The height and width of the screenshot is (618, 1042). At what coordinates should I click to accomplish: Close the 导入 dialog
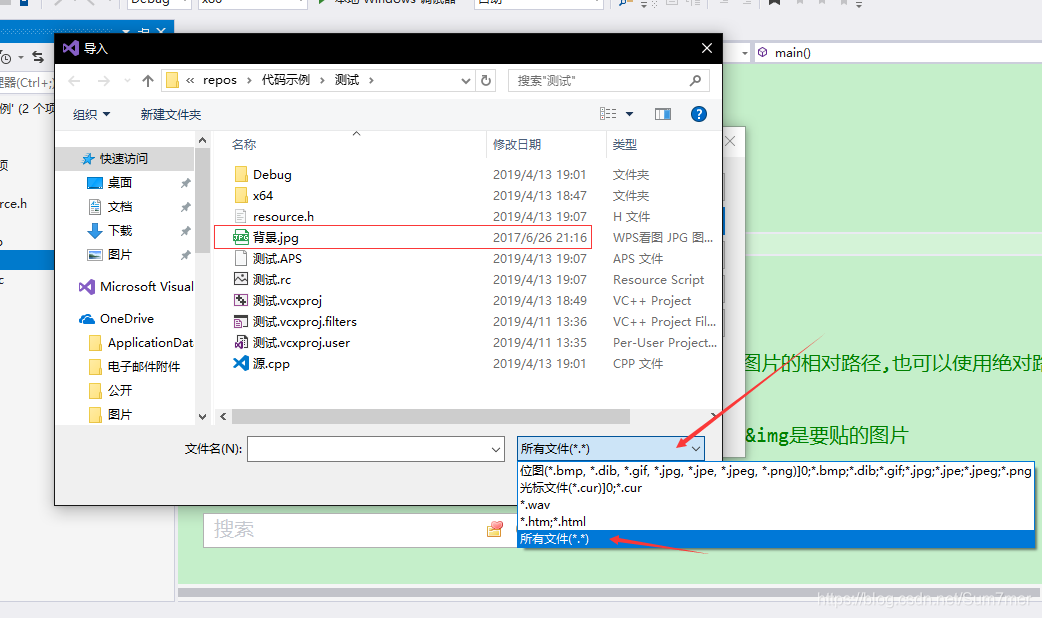point(706,49)
